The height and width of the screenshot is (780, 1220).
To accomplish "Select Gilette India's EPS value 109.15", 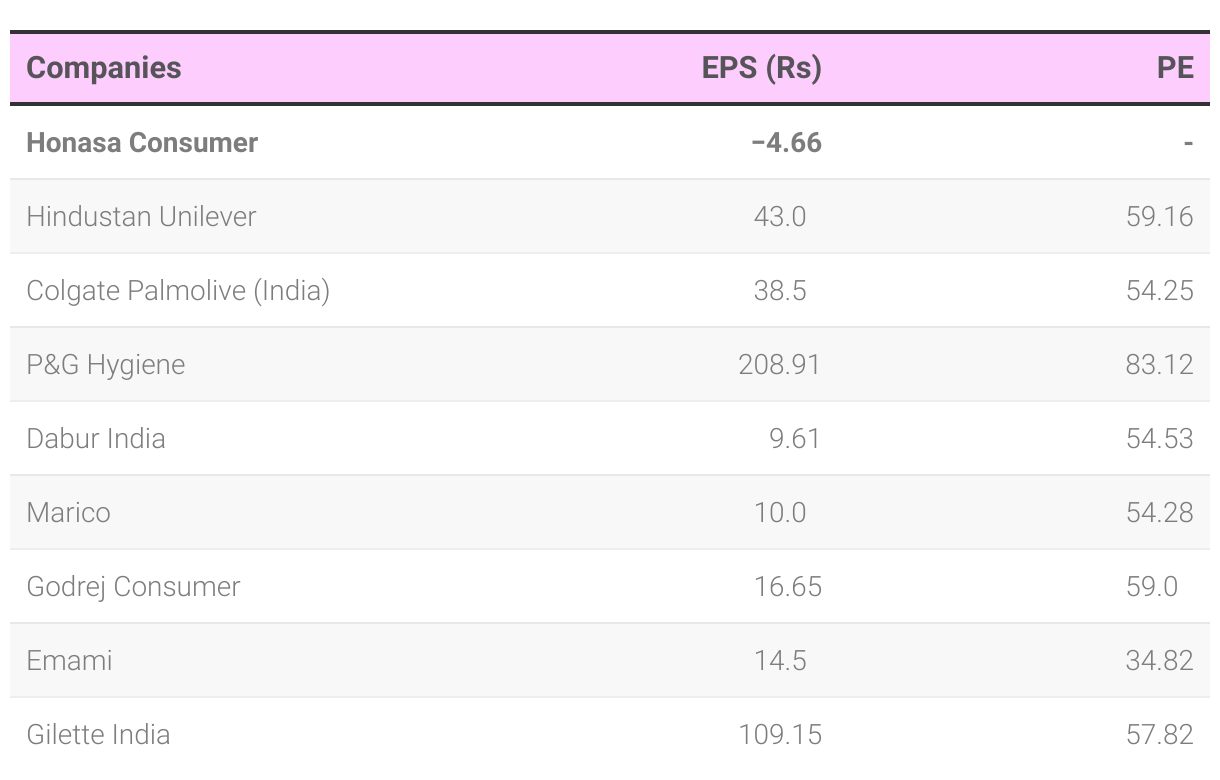I will [780, 735].
